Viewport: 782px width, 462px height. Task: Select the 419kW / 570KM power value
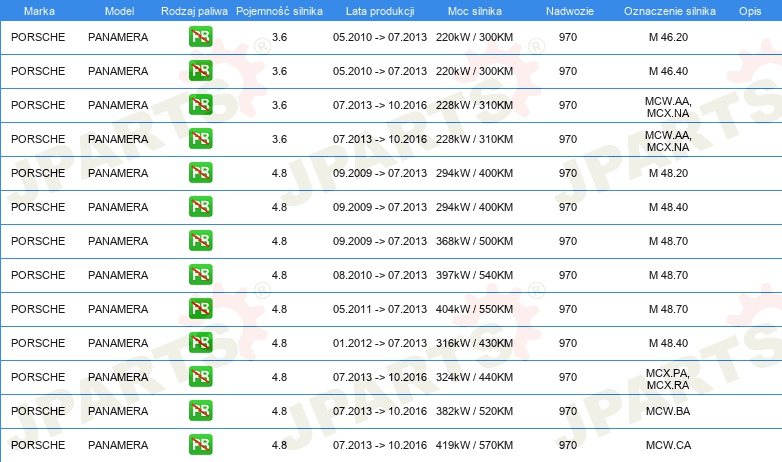point(474,445)
